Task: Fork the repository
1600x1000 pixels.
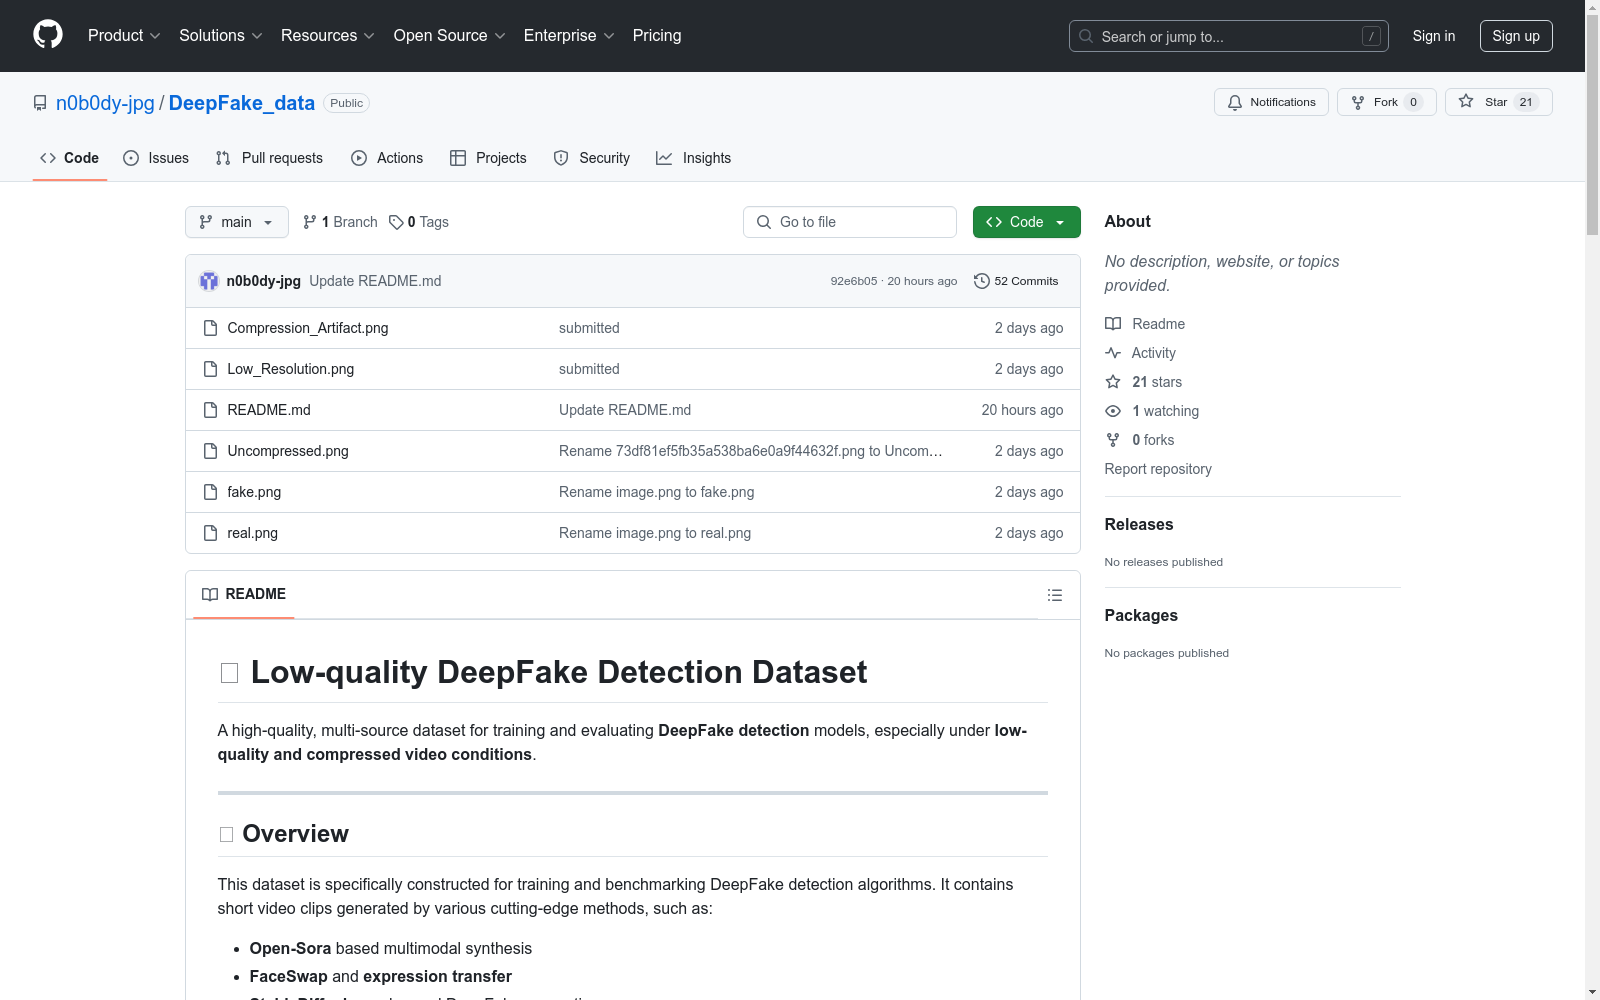Action: 1387,102
